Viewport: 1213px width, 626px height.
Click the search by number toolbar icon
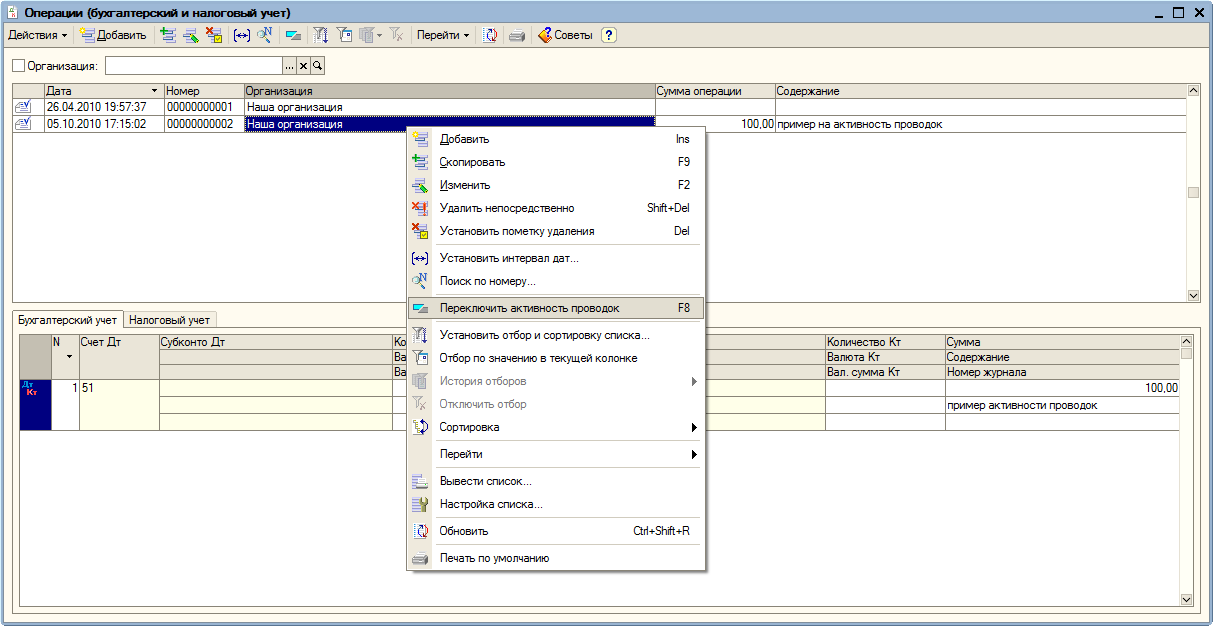point(264,35)
